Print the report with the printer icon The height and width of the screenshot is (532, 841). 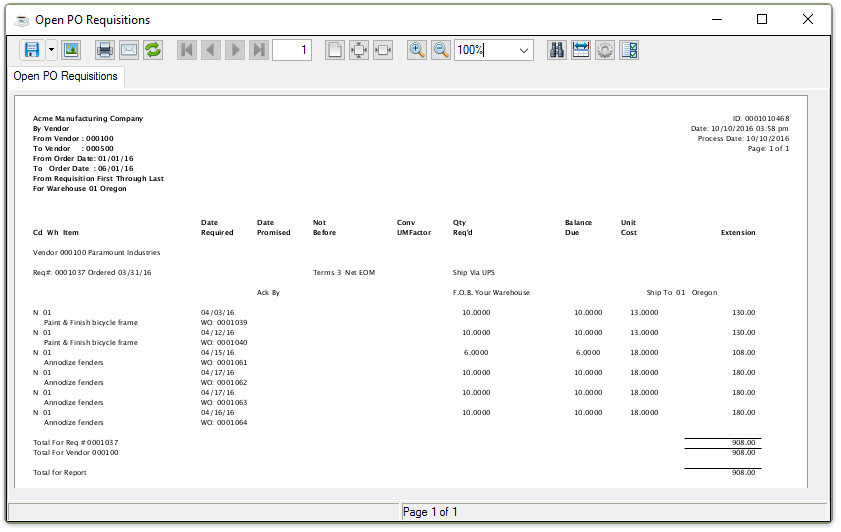point(104,50)
